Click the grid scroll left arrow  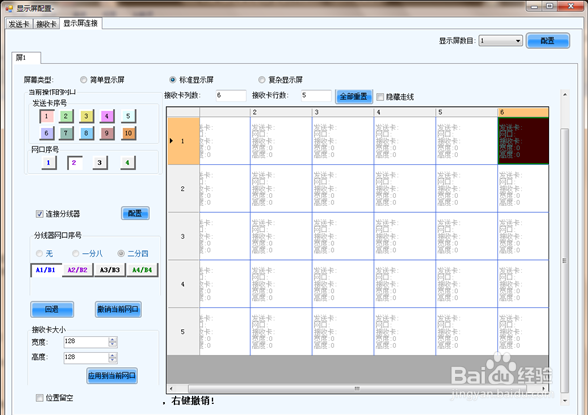171,388
